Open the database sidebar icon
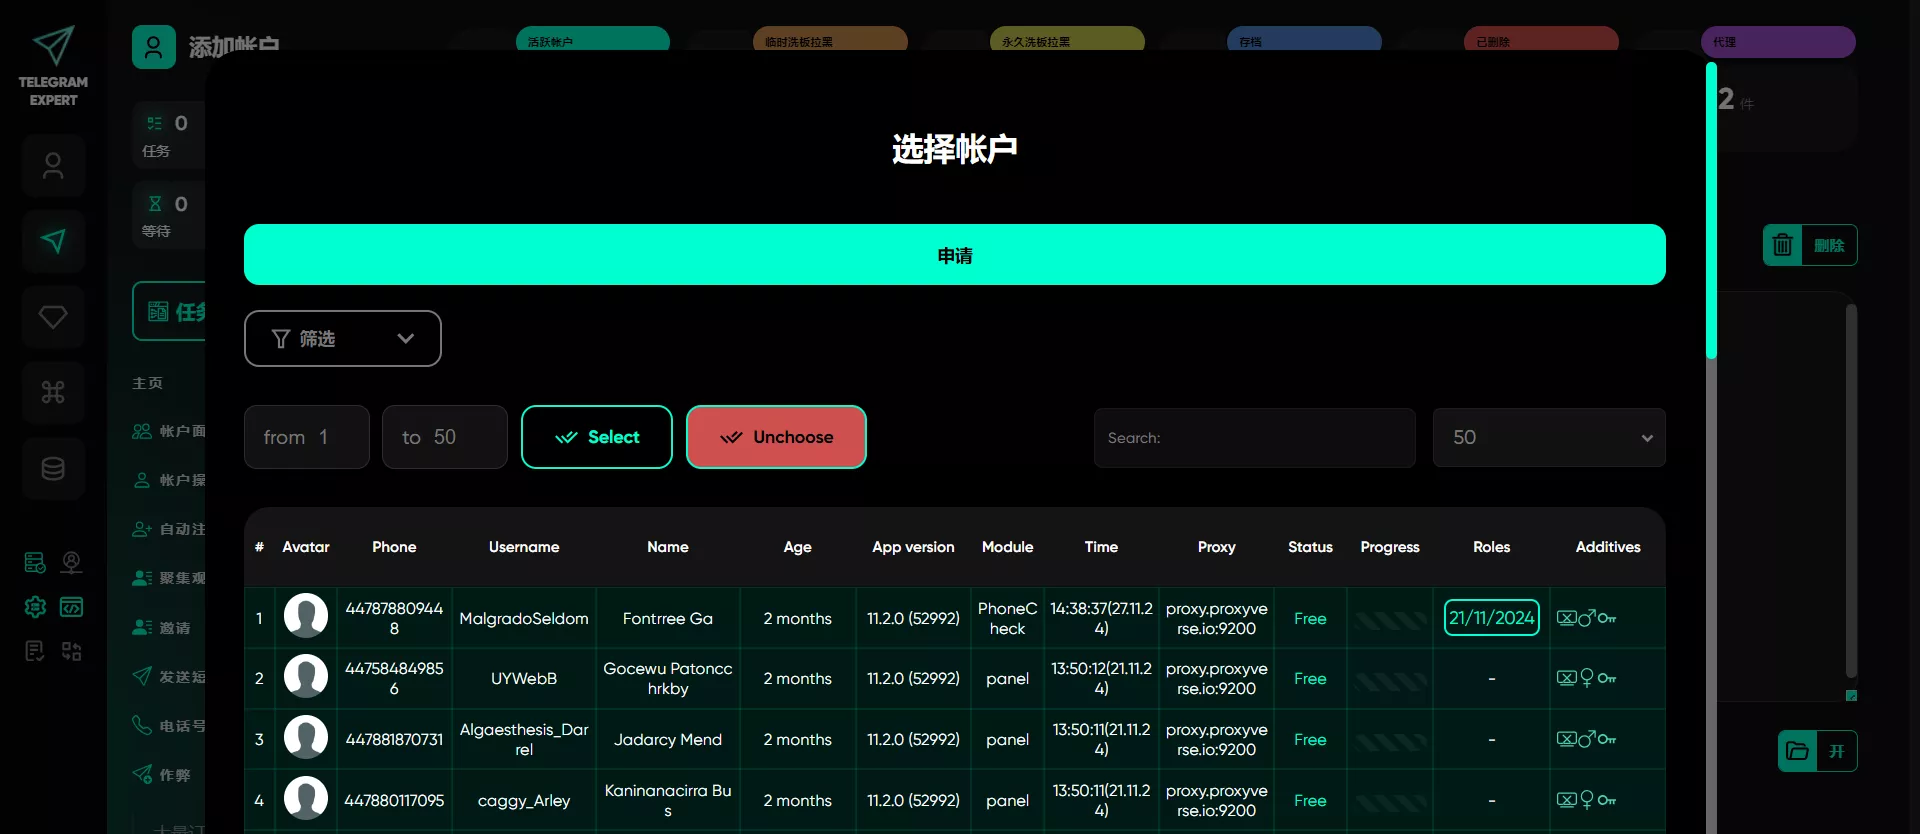This screenshot has height=834, width=1920. point(53,468)
